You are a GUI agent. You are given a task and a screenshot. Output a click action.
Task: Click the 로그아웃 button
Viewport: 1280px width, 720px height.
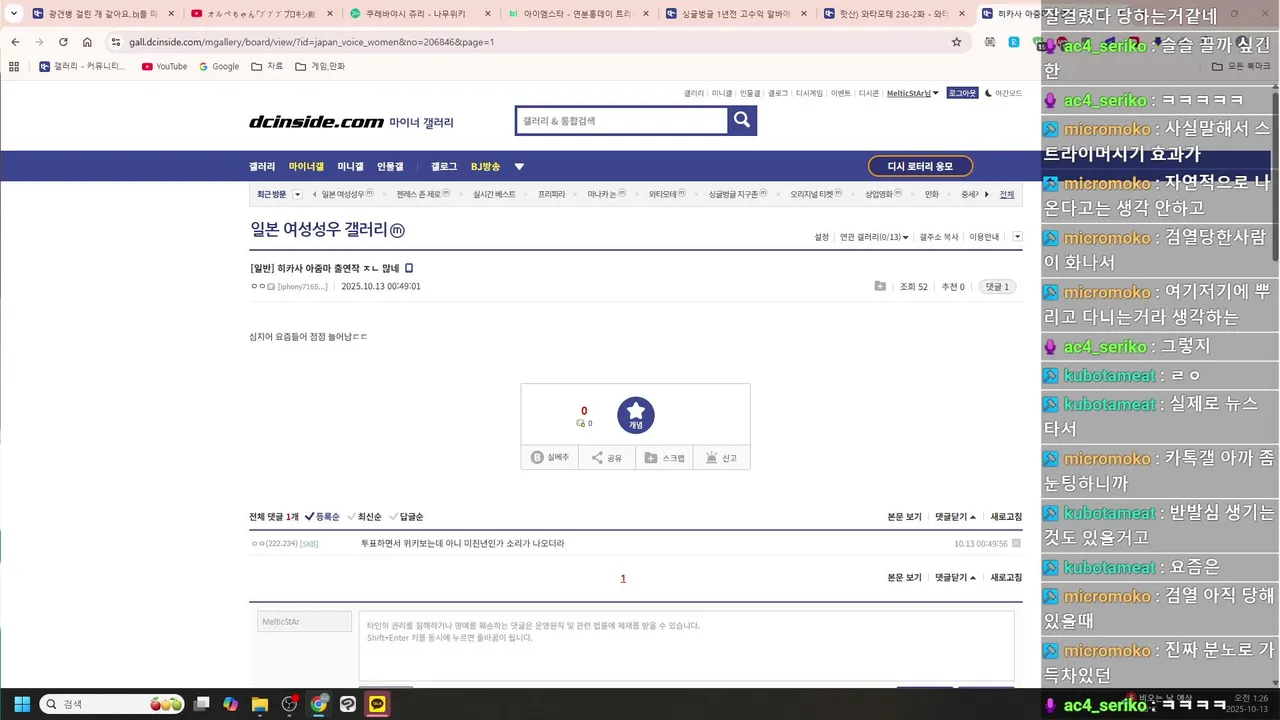962,93
